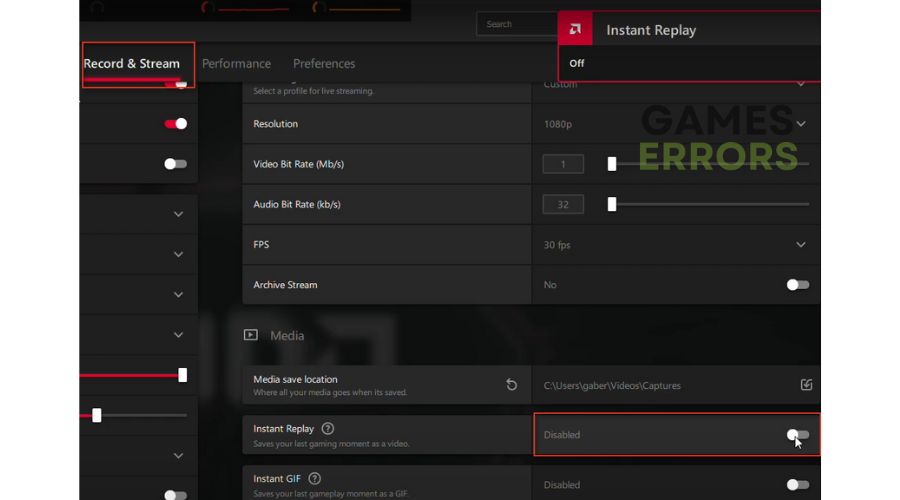The image size is (900, 500).
Task: Click the Audio Bit Rate value box showing 32
Action: [x=563, y=204]
